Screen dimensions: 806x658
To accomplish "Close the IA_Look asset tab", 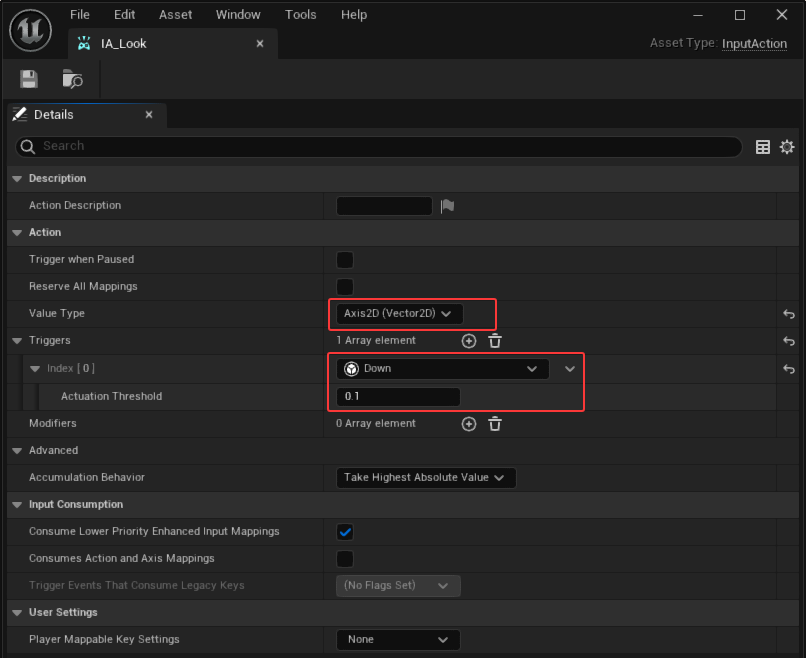I will pyautogui.click(x=260, y=44).
